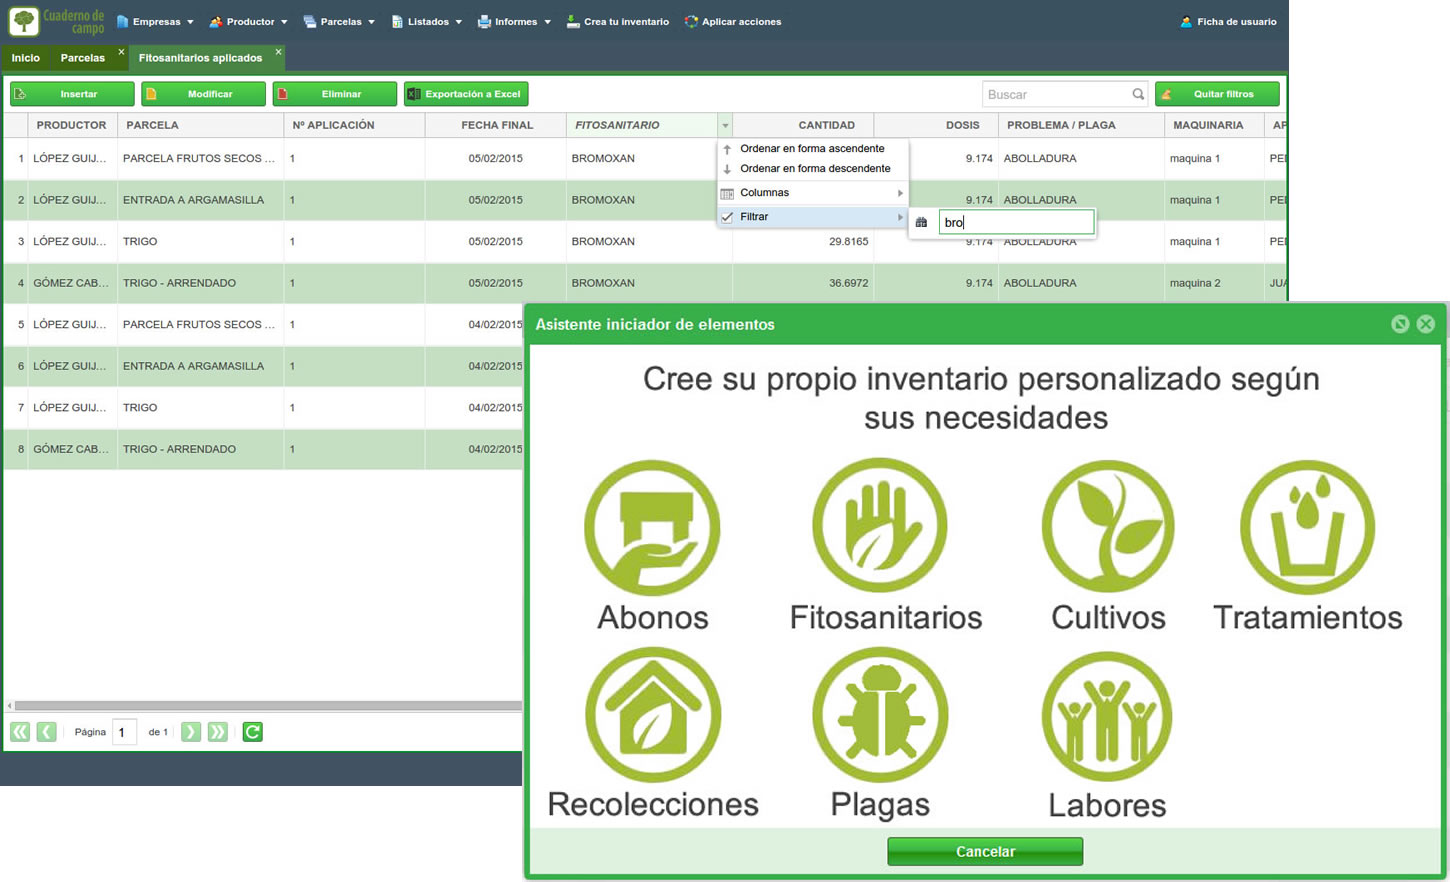Select row 4 TRIGO - ARRENDADO cell
1450x882 pixels.
tap(200, 283)
